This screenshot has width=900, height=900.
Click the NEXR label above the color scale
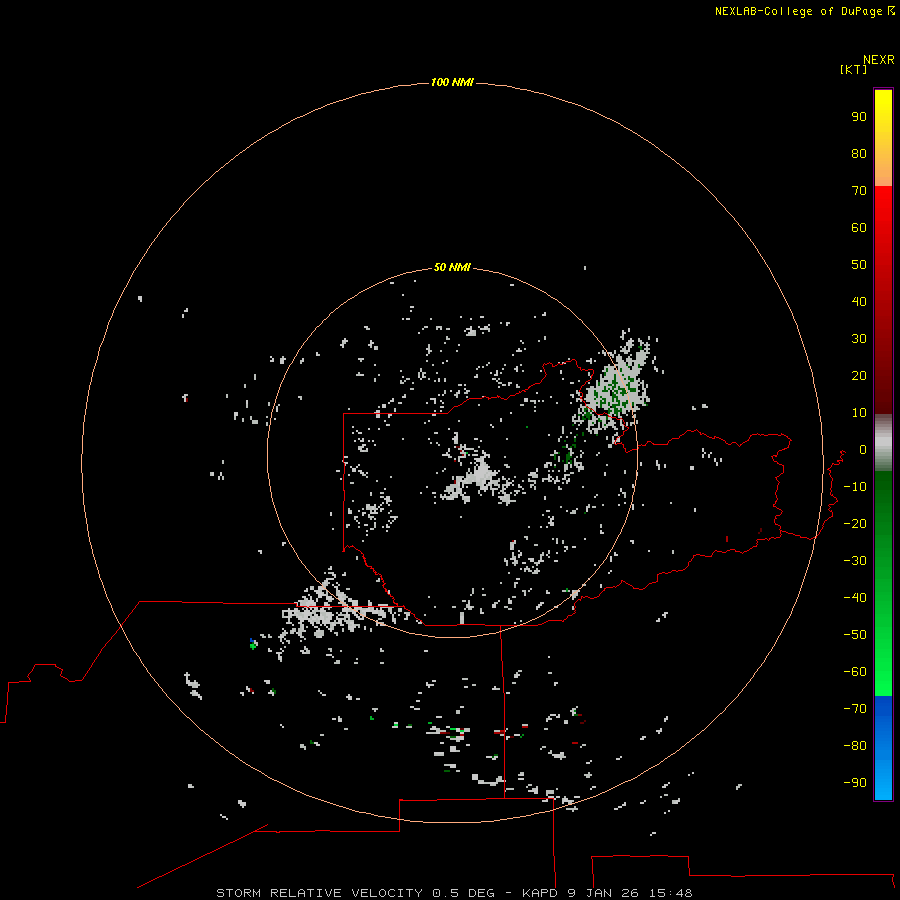pyautogui.click(x=879, y=60)
